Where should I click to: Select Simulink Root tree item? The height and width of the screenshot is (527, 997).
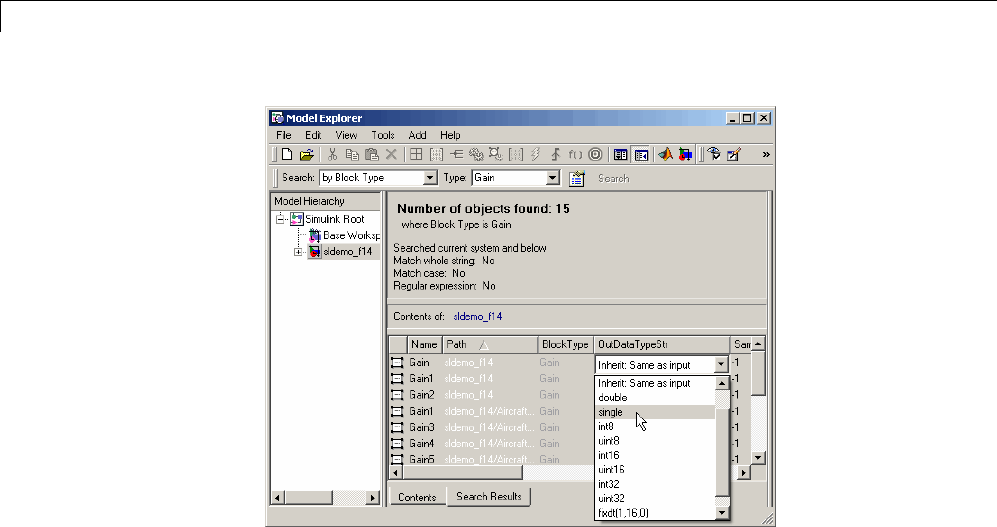327,219
